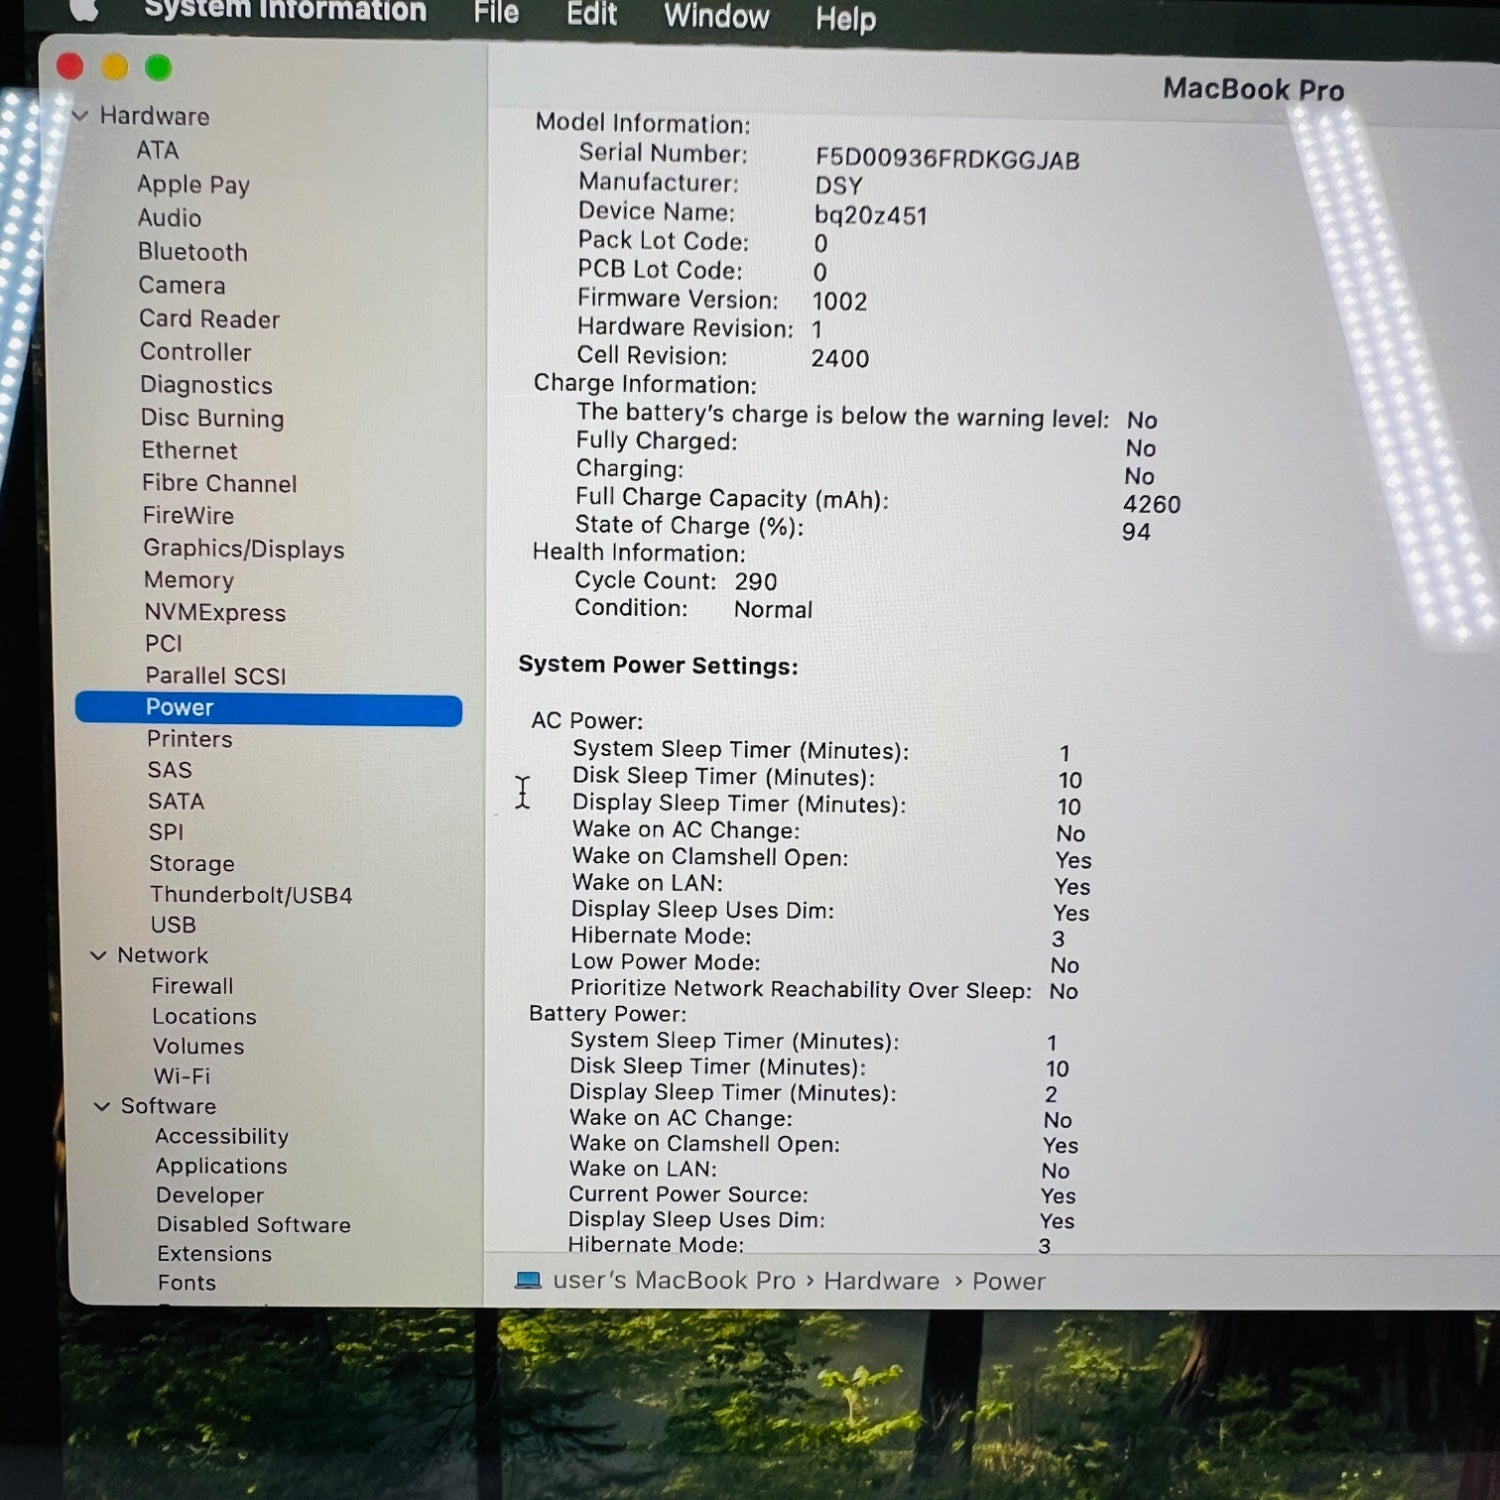Click Hardware in the path bar
The image size is (1500, 1500).
[881, 1281]
